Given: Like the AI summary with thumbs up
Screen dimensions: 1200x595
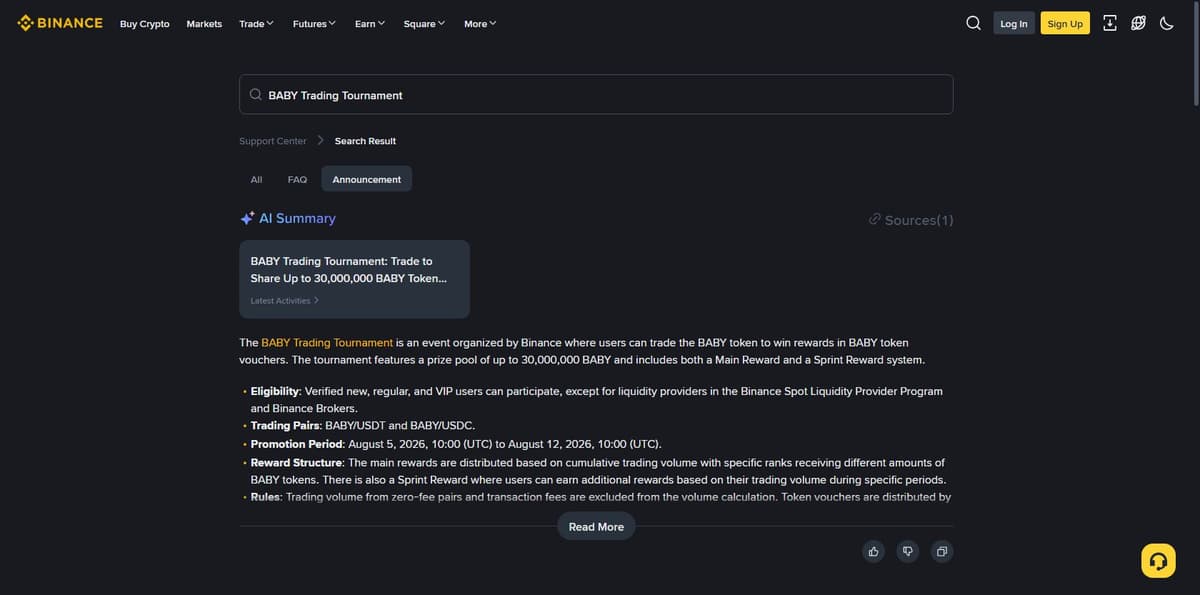Looking at the screenshot, I should click(x=874, y=551).
